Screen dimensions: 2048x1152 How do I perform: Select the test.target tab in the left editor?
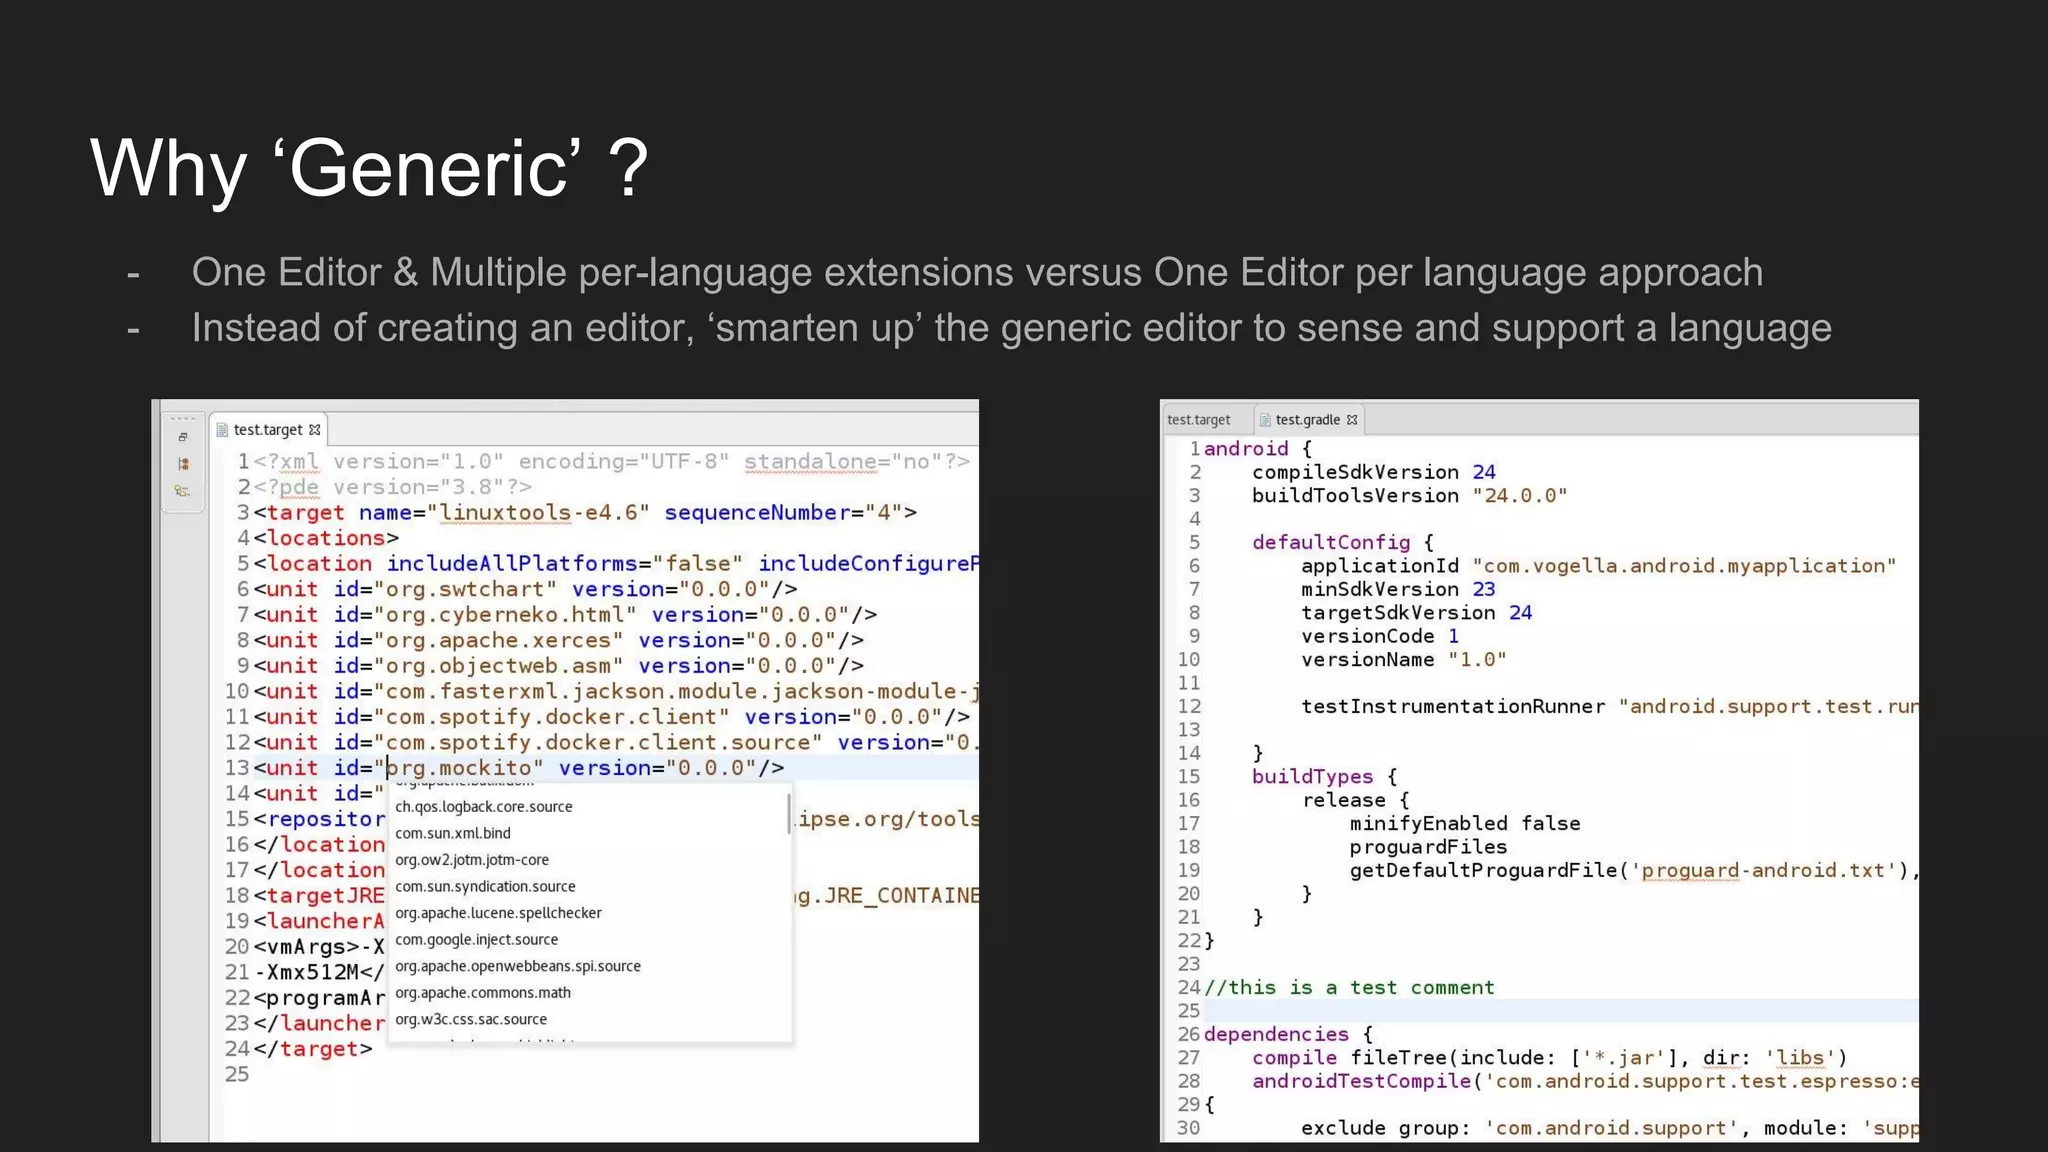[x=268, y=430]
